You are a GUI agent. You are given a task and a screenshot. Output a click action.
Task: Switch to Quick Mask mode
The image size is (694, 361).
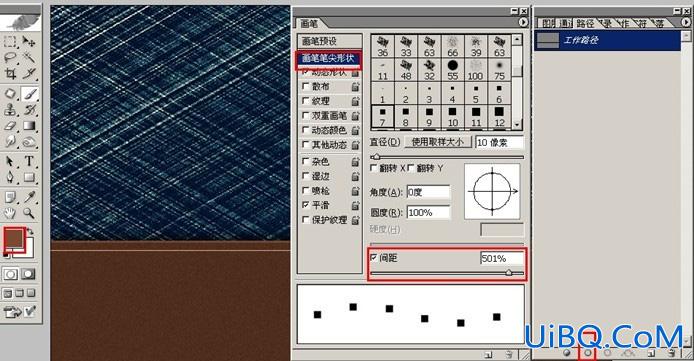click(28, 274)
